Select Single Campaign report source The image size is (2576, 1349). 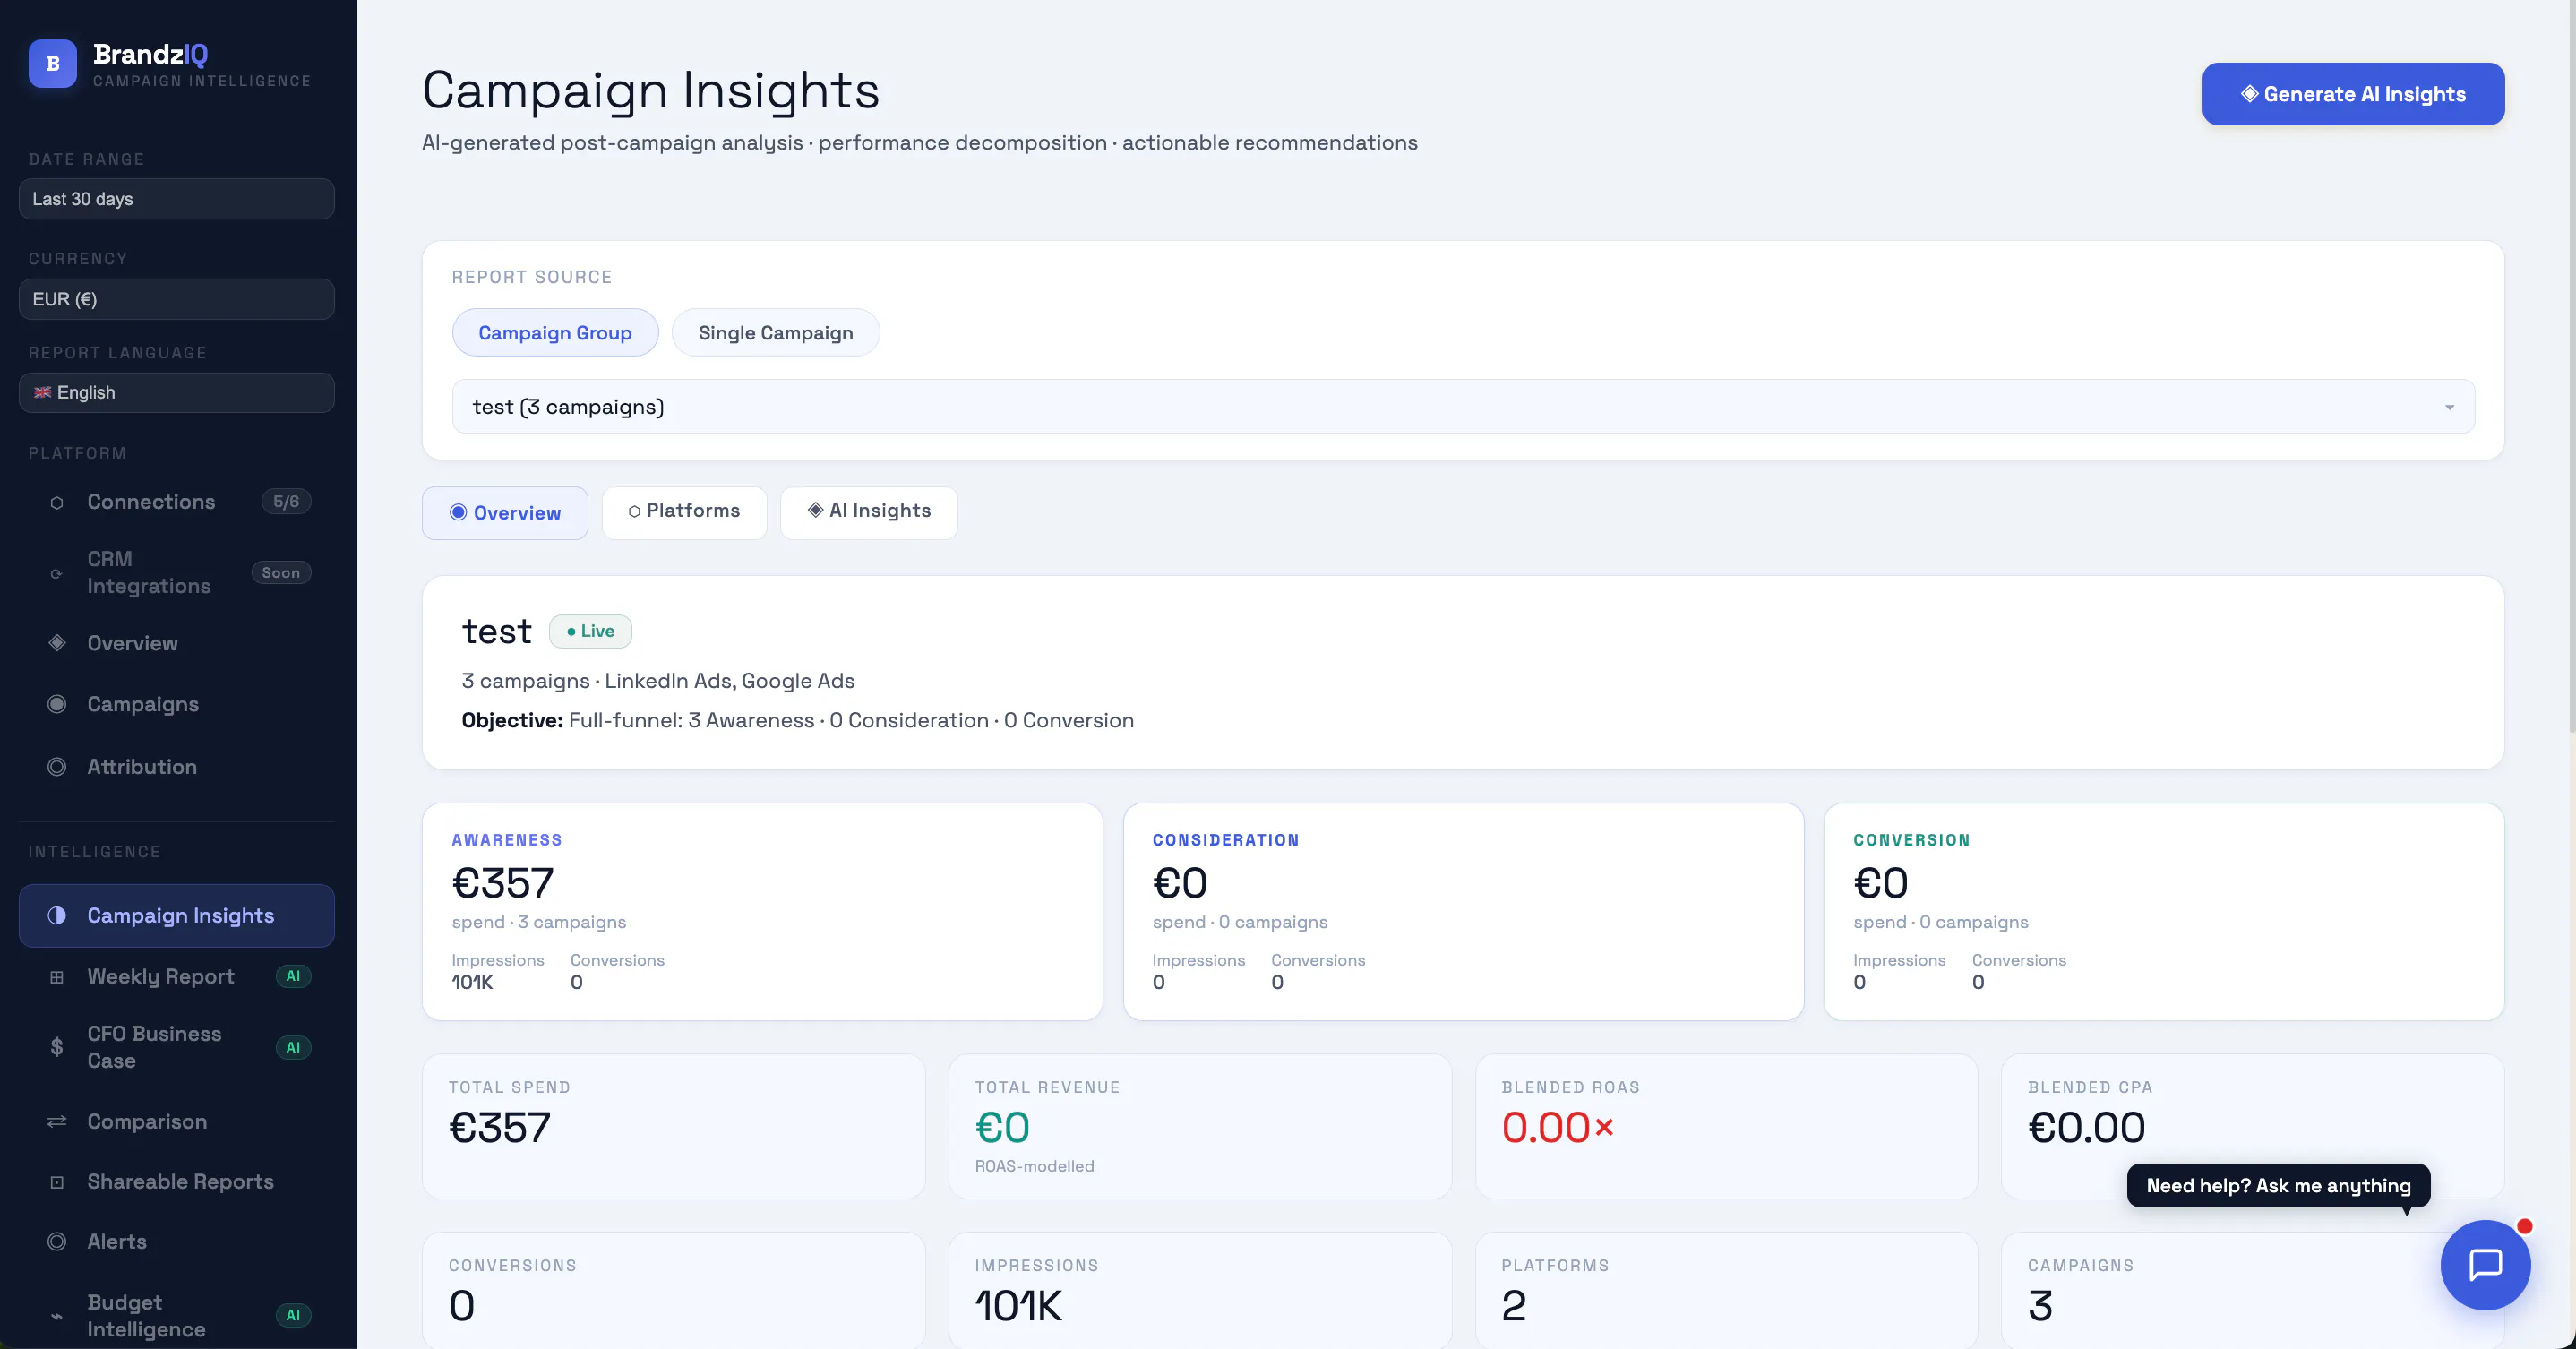point(775,332)
